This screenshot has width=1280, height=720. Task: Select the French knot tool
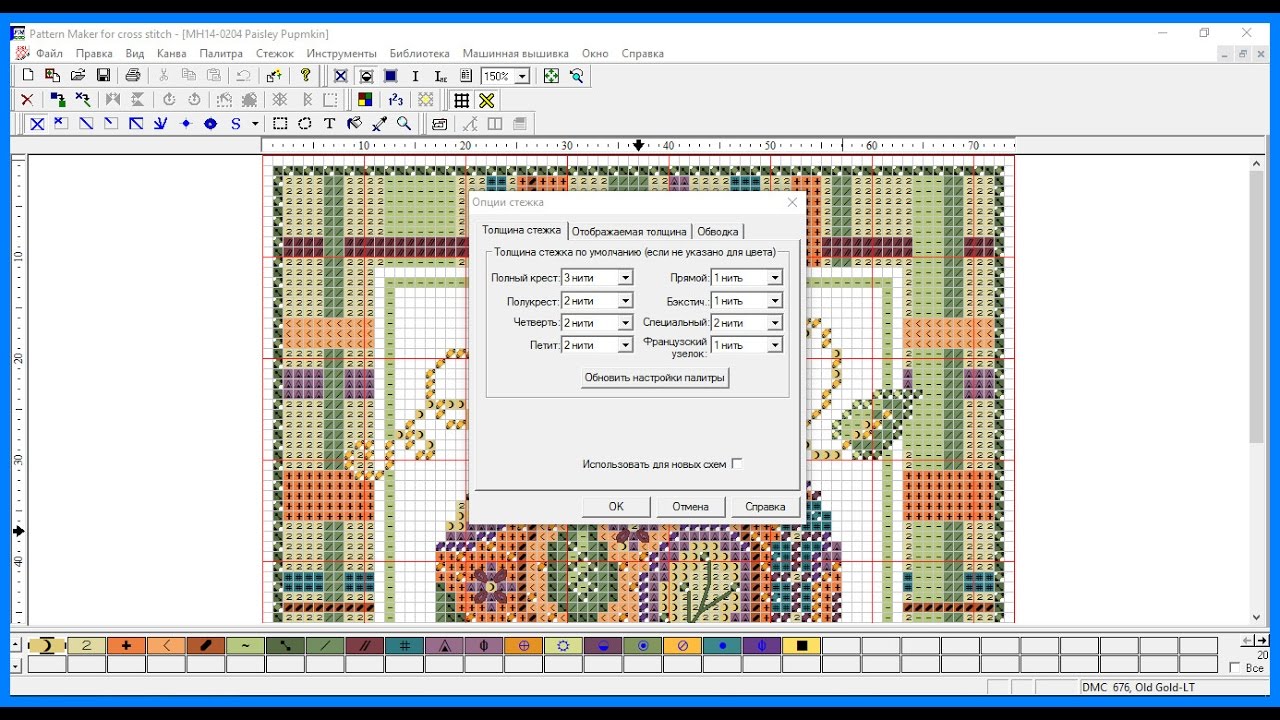pos(185,124)
